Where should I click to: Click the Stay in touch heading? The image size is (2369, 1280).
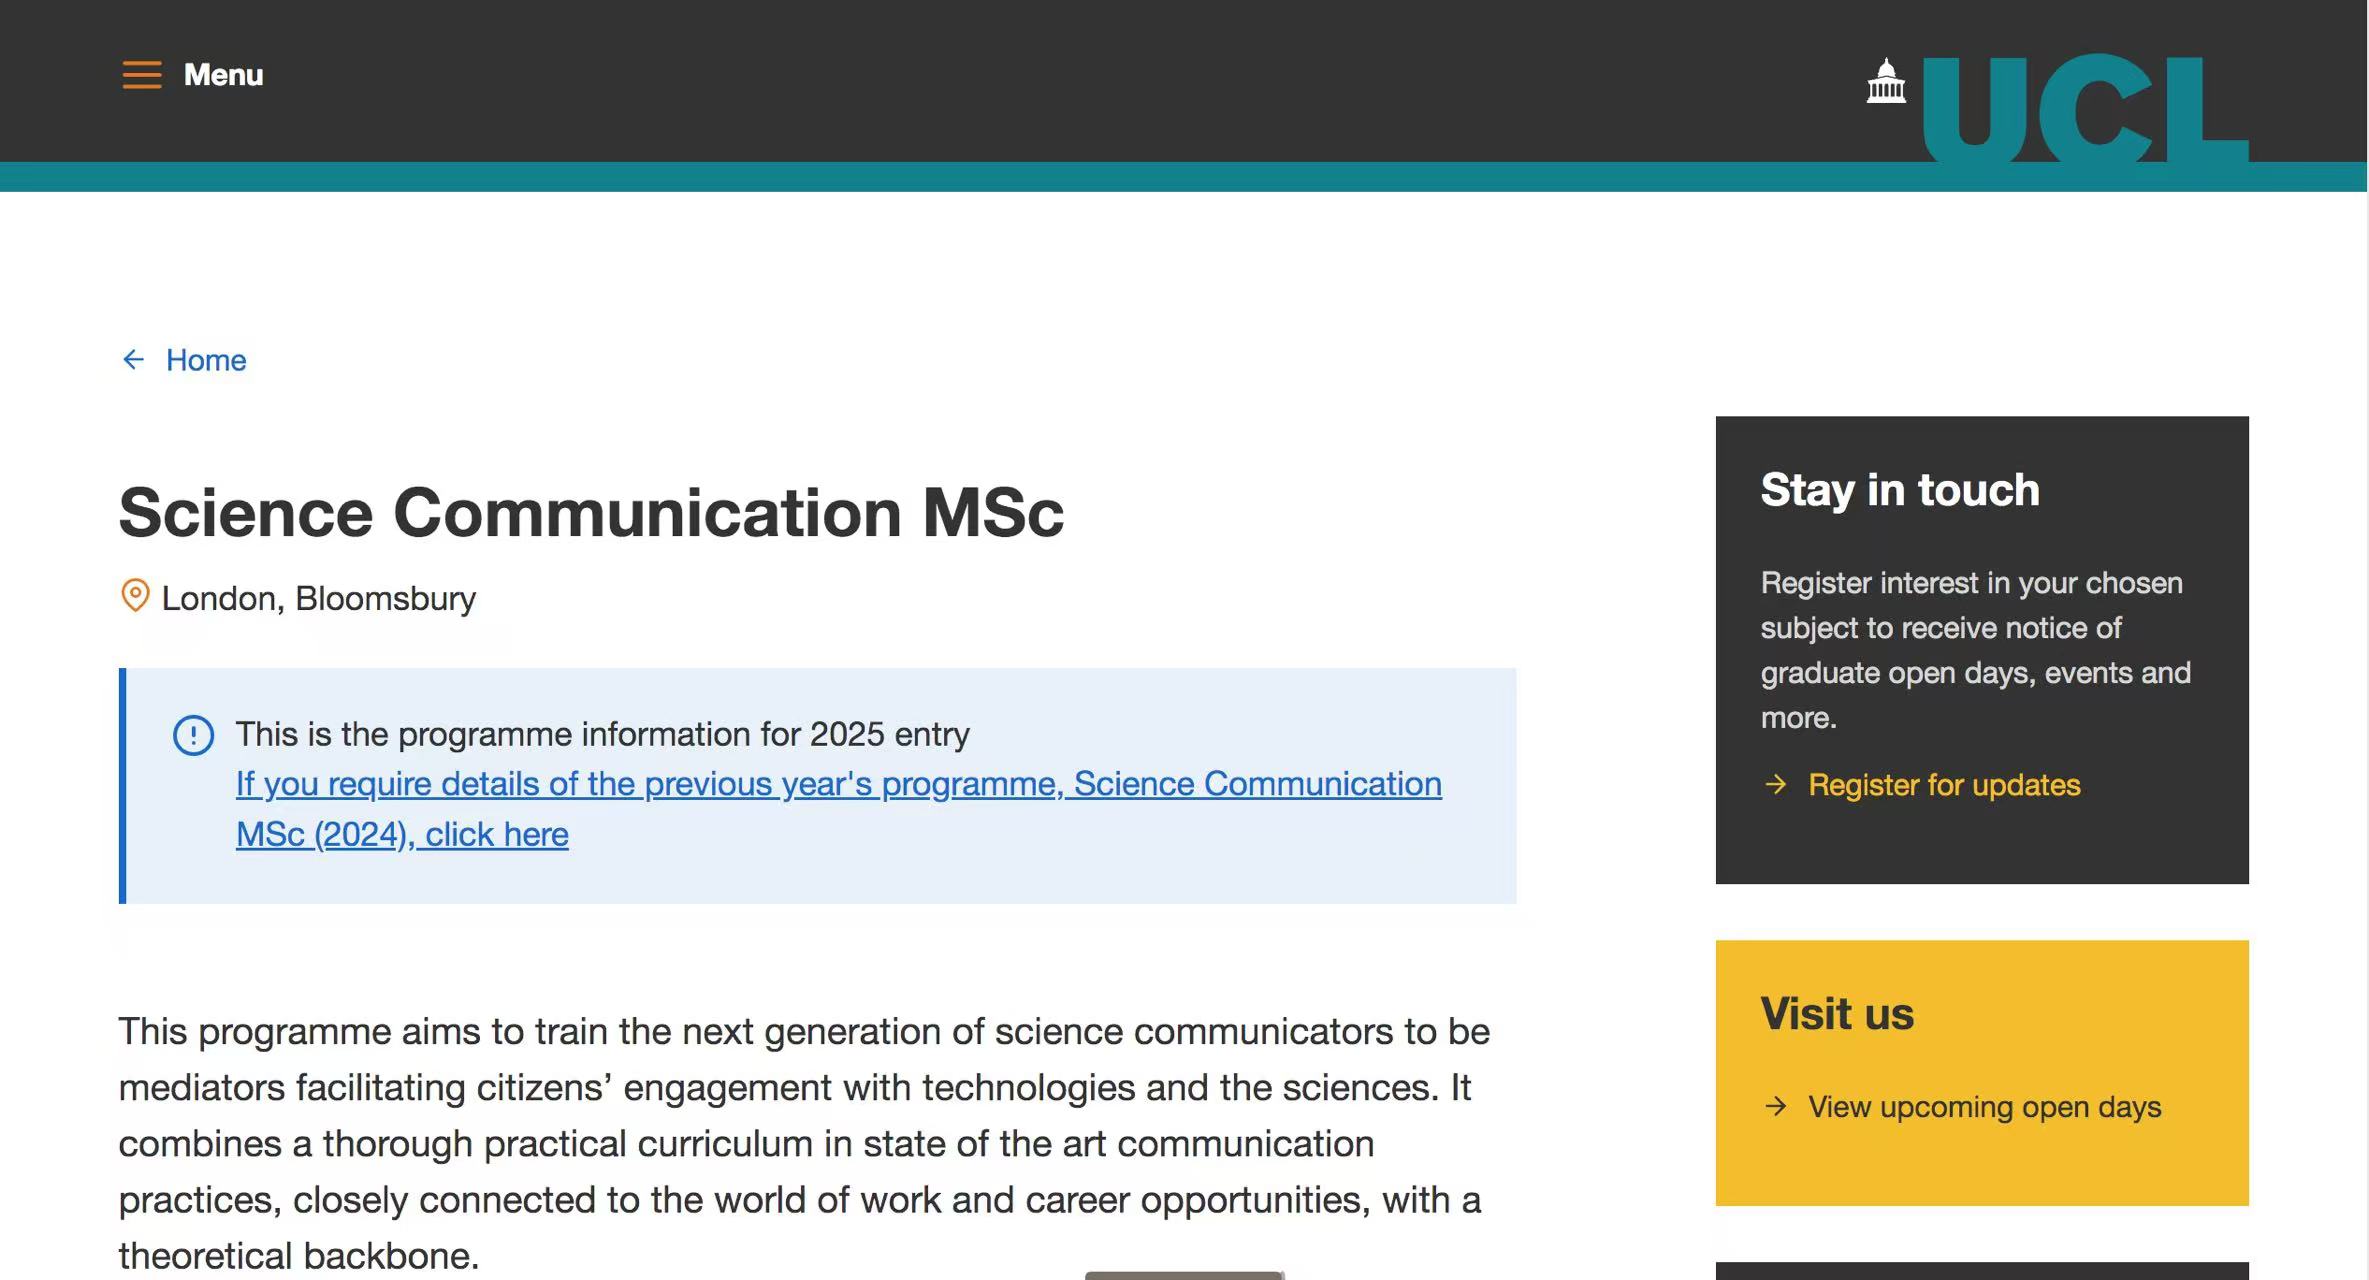pos(1899,490)
